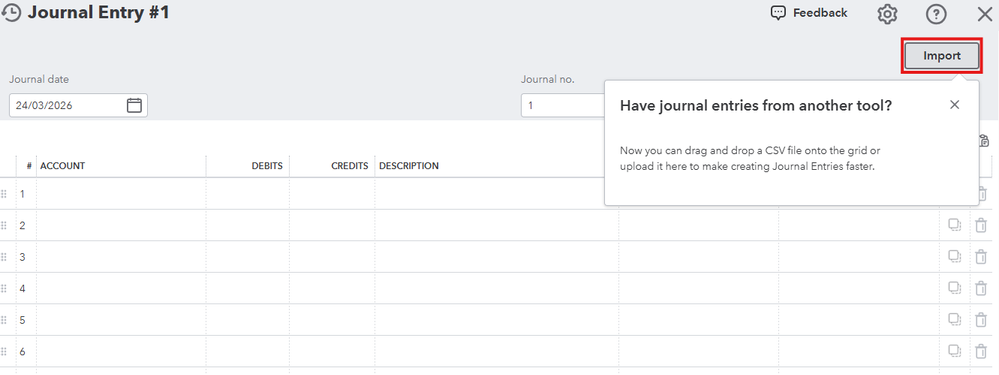Viewport: 999px width, 375px height.
Task: Click the Journal Entry #1 title
Action: (99, 13)
